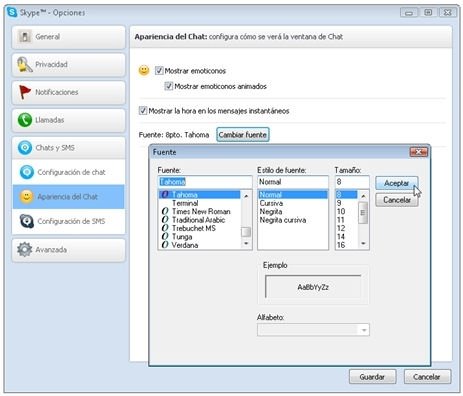Select size 11 in Tamaño list
463x396 pixels.
pos(347,220)
